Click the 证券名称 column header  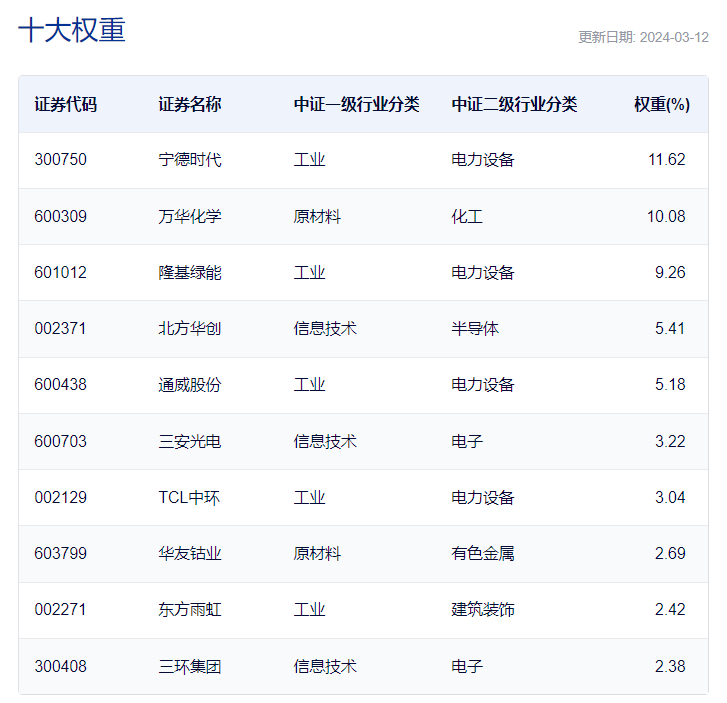190,104
